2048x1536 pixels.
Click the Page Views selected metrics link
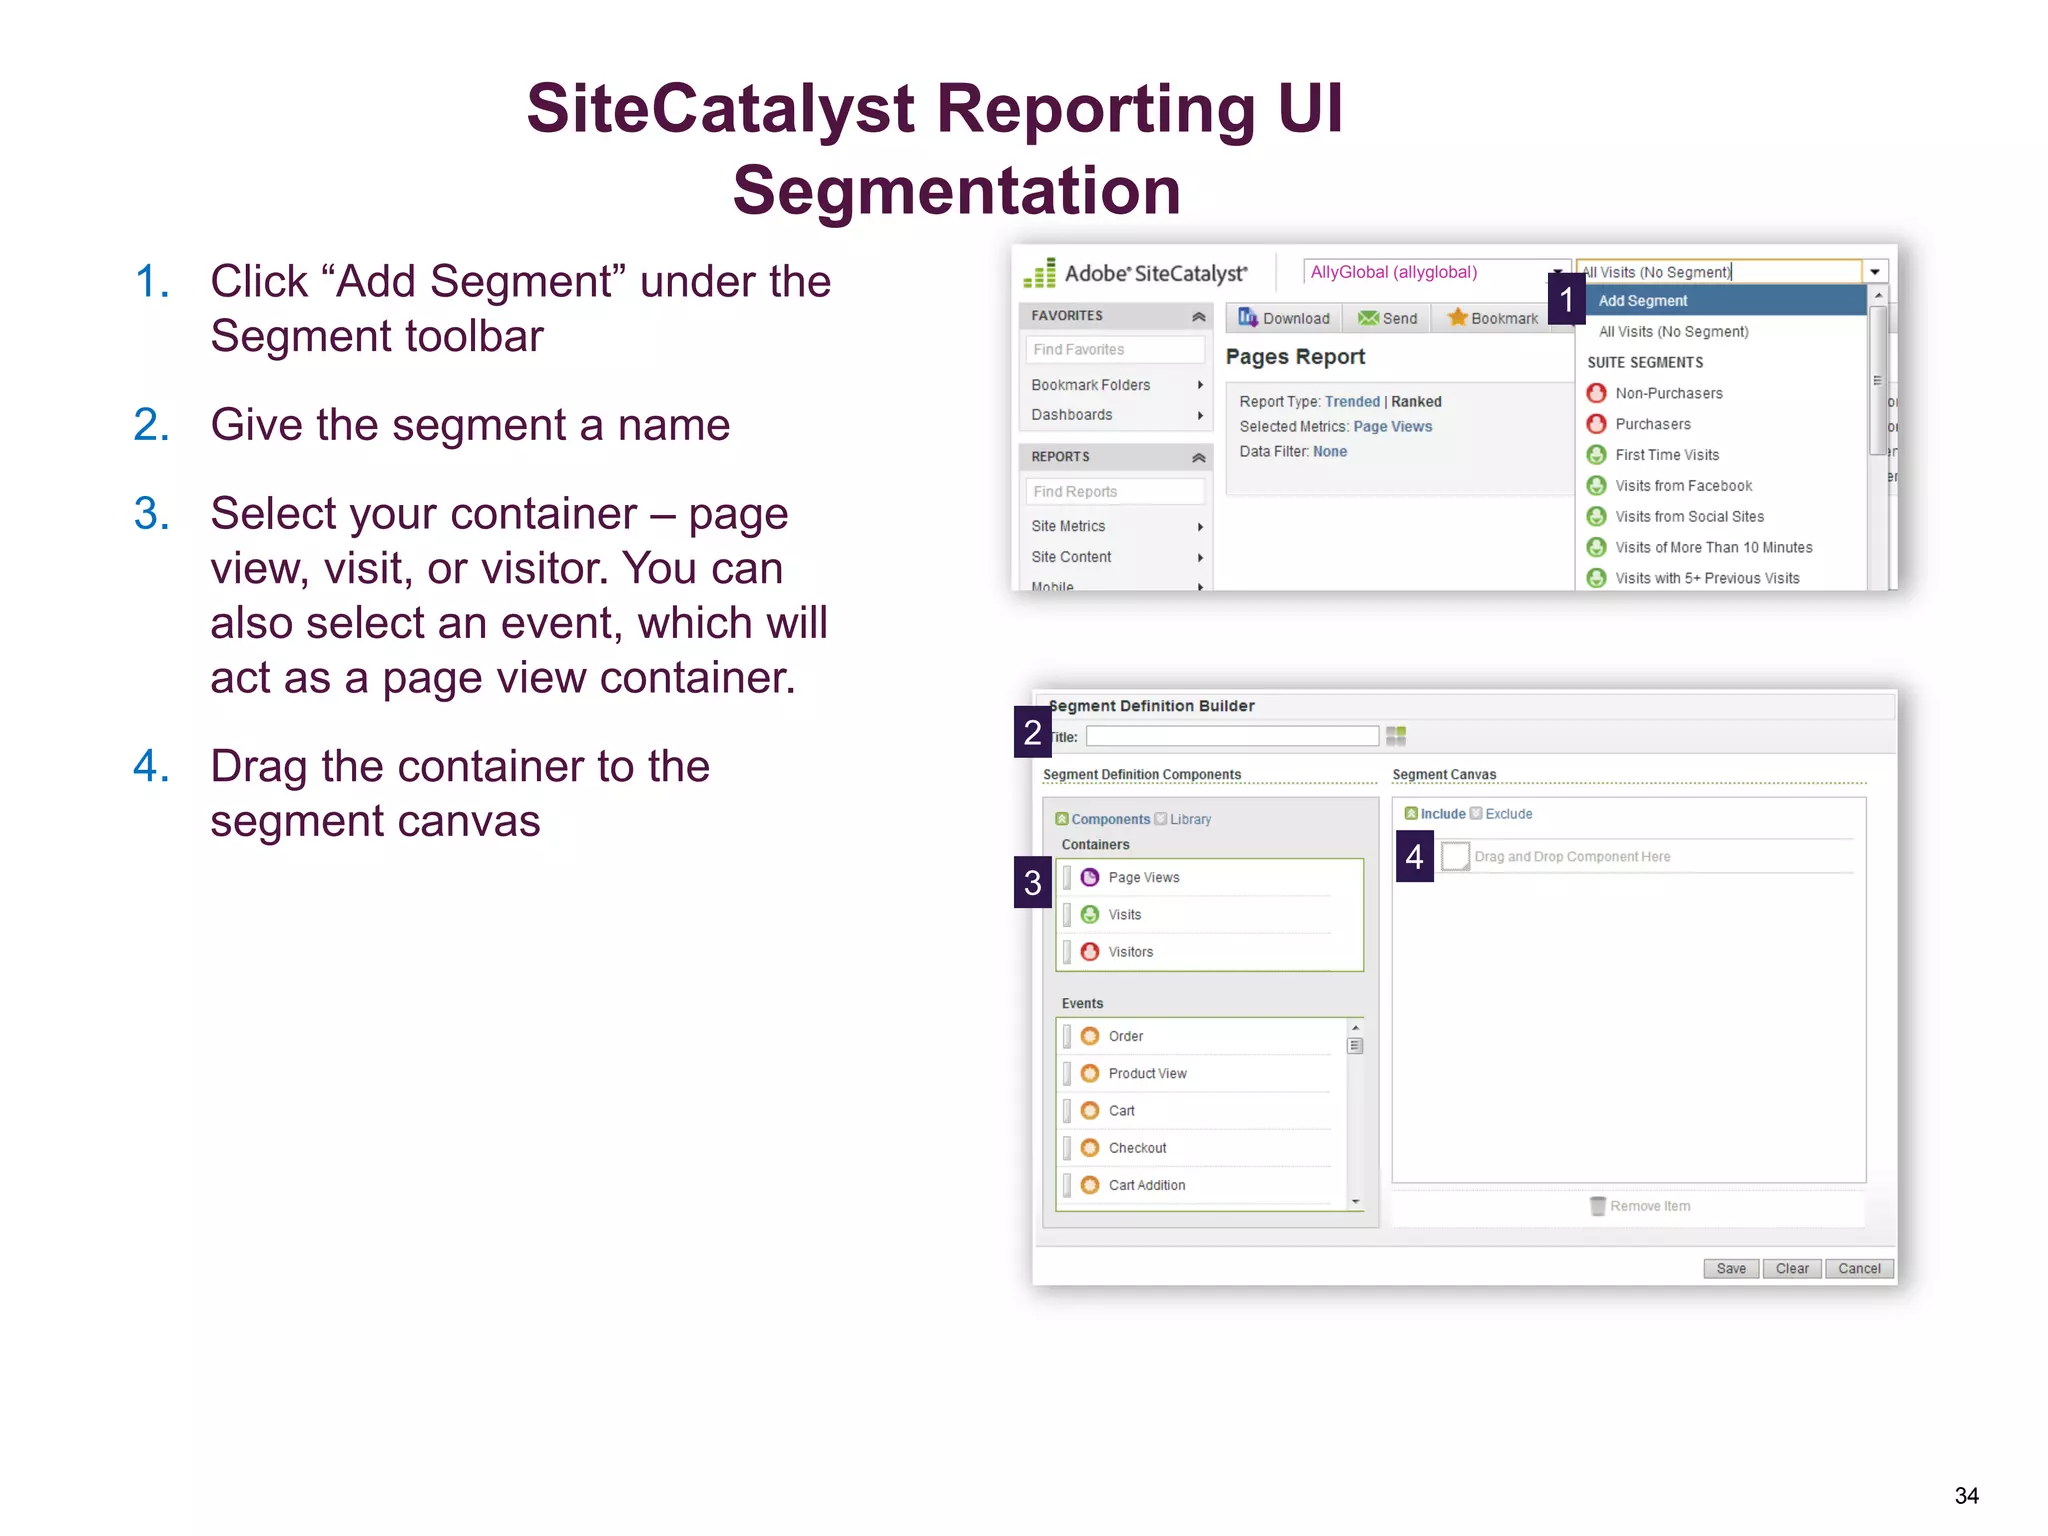pyautogui.click(x=1392, y=426)
